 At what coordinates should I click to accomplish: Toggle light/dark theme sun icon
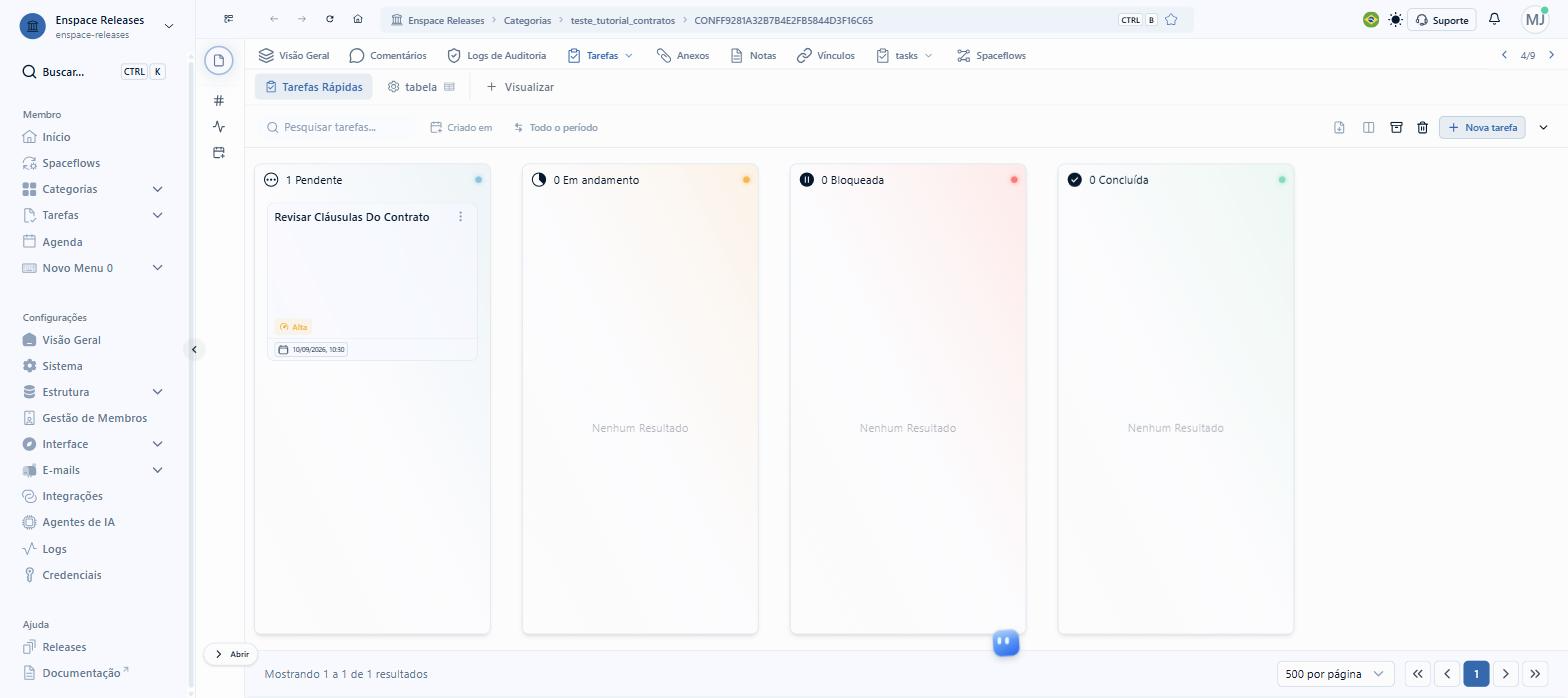(1395, 20)
